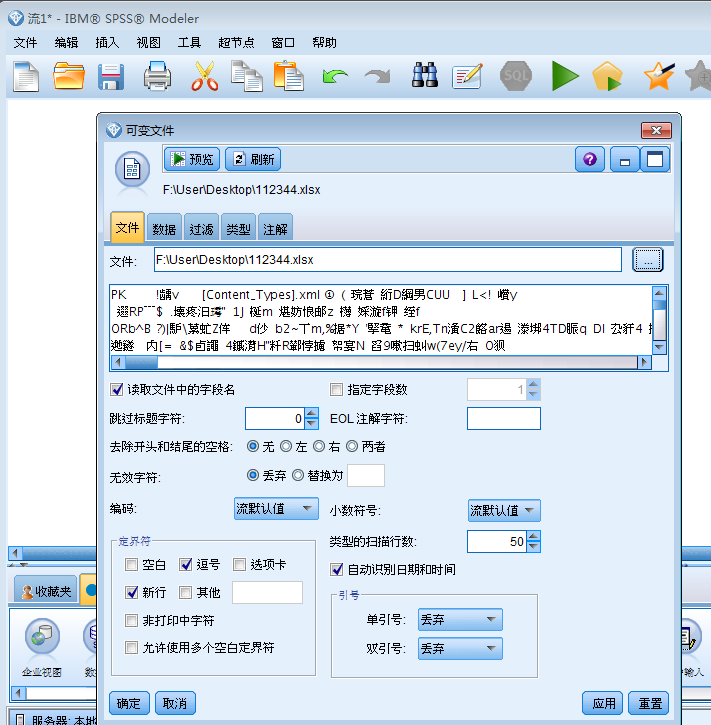Uncheck 新行 delimiter checkbox
Image resolution: width=711 pixels, height=725 pixels.
coord(131,592)
